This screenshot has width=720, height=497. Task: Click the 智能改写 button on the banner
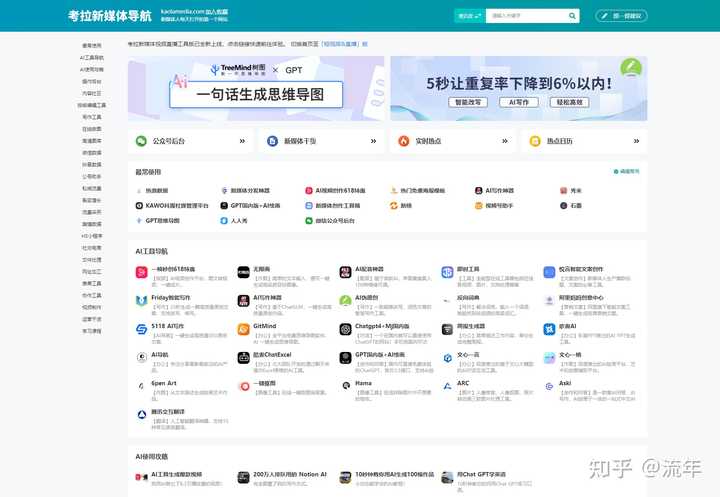[468, 102]
